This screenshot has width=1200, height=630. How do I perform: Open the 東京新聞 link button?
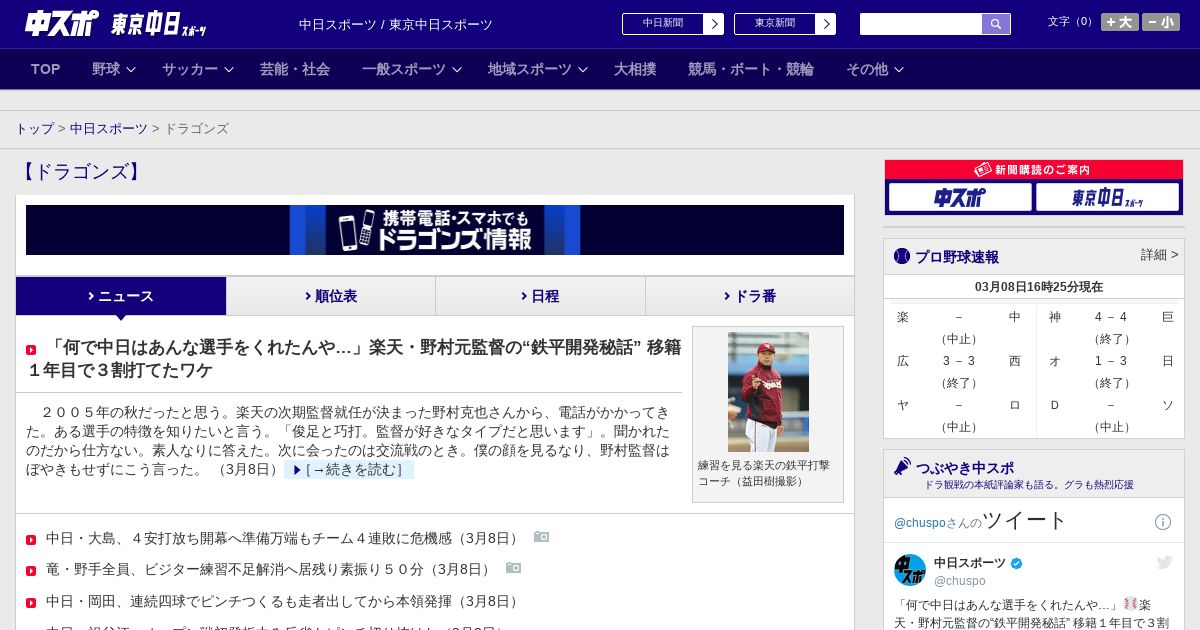(785, 24)
